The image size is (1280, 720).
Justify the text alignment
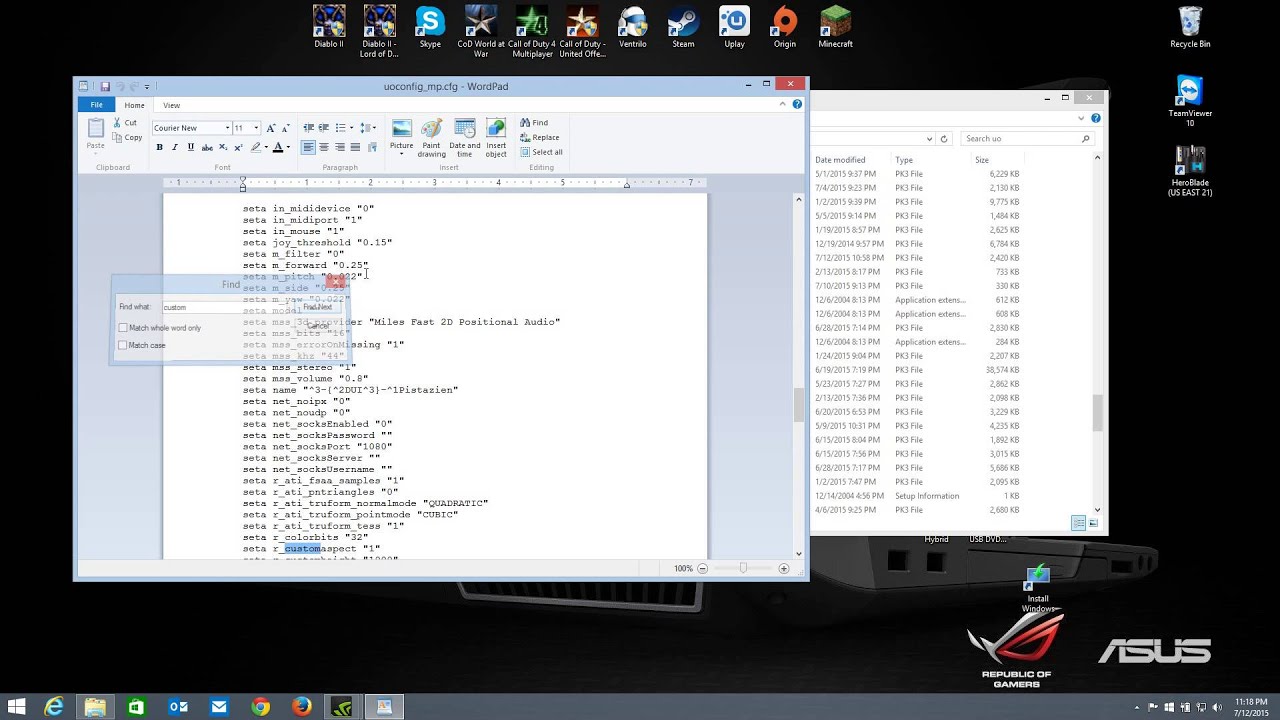pos(355,147)
